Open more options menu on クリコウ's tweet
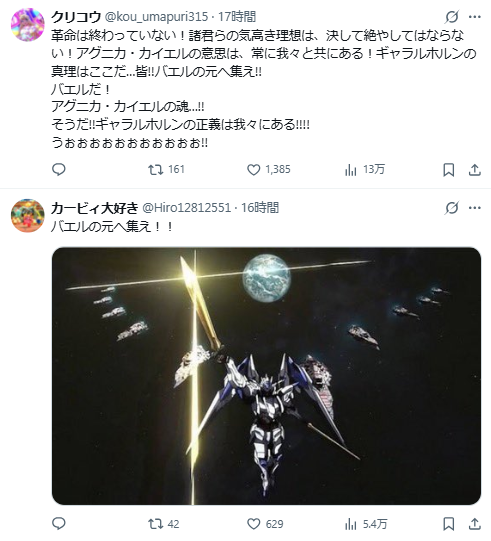This screenshot has width=491, height=541. (475, 16)
